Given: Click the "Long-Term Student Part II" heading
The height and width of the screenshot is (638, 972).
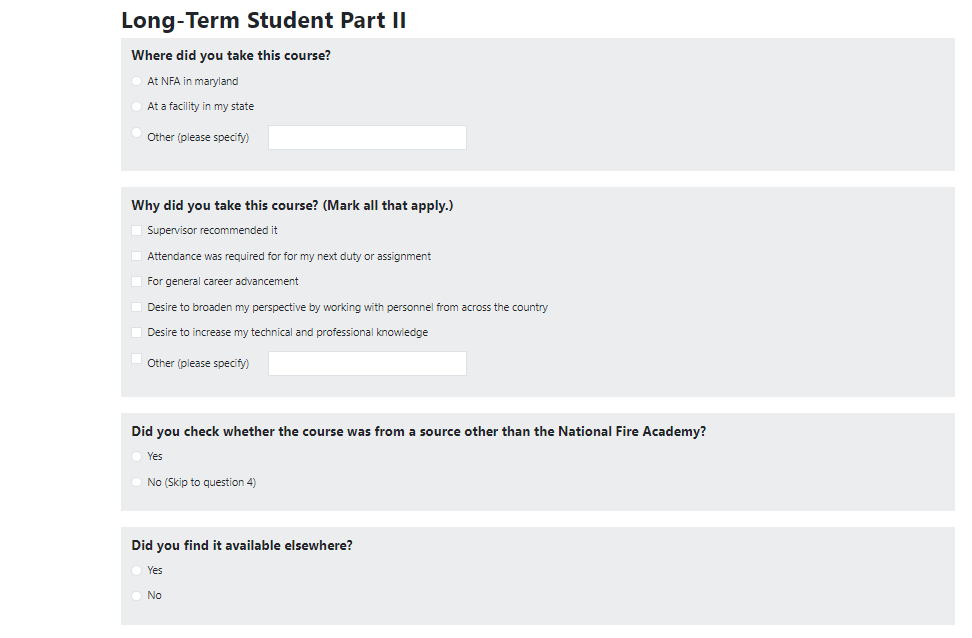Looking at the screenshot, I should pos(263,20).
